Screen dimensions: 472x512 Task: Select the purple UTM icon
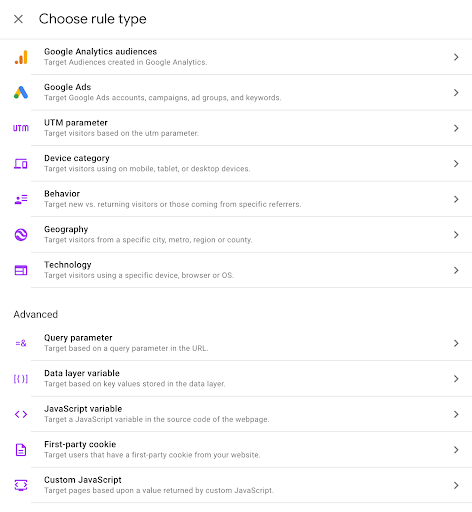[x=21, y=128]
